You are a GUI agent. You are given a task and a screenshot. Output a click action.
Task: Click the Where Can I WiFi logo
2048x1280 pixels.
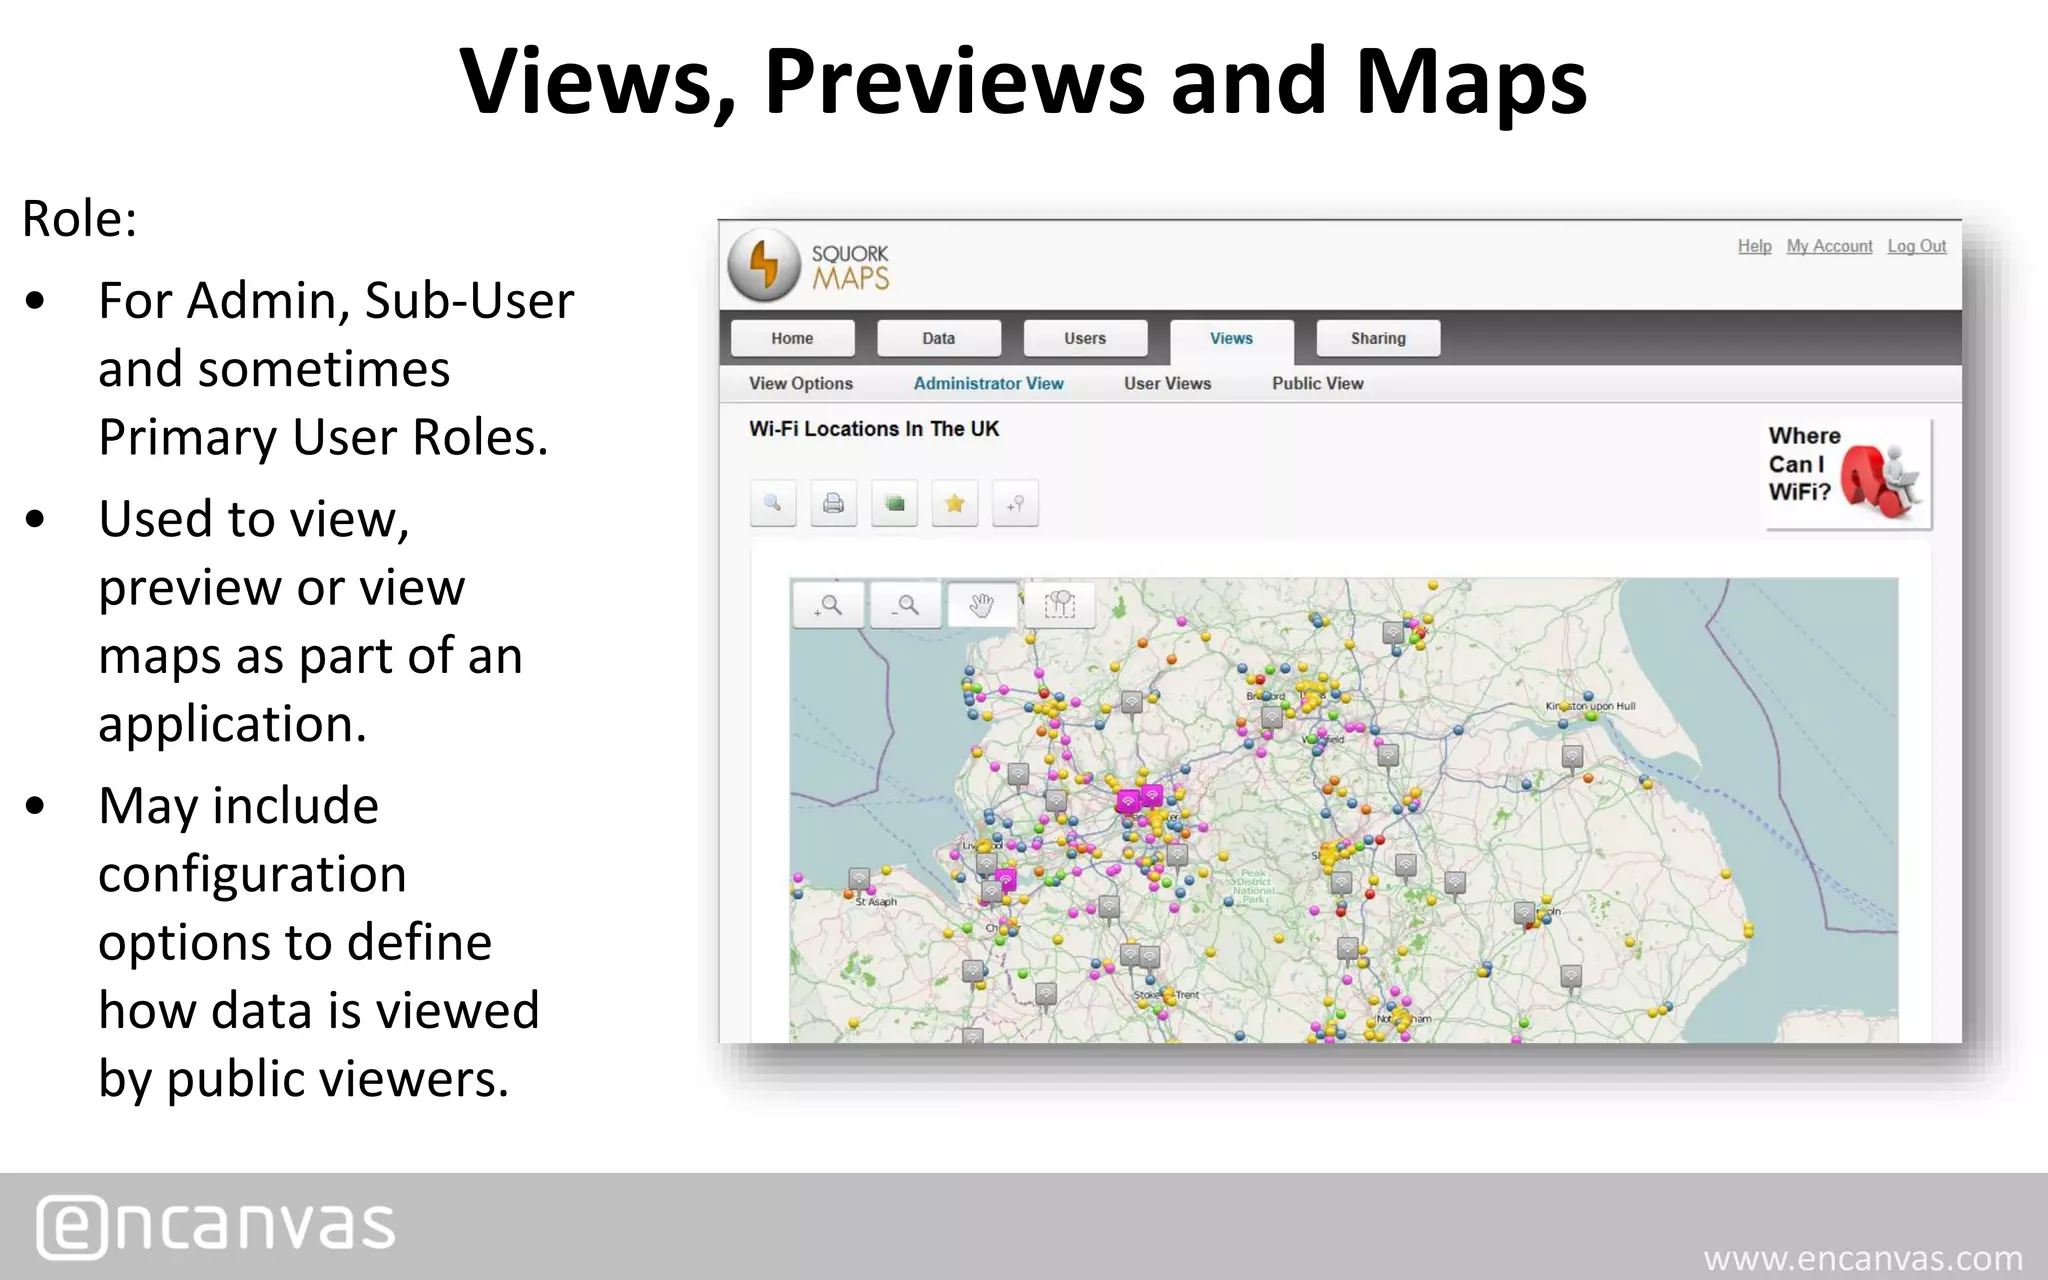tap(1848, 473)
